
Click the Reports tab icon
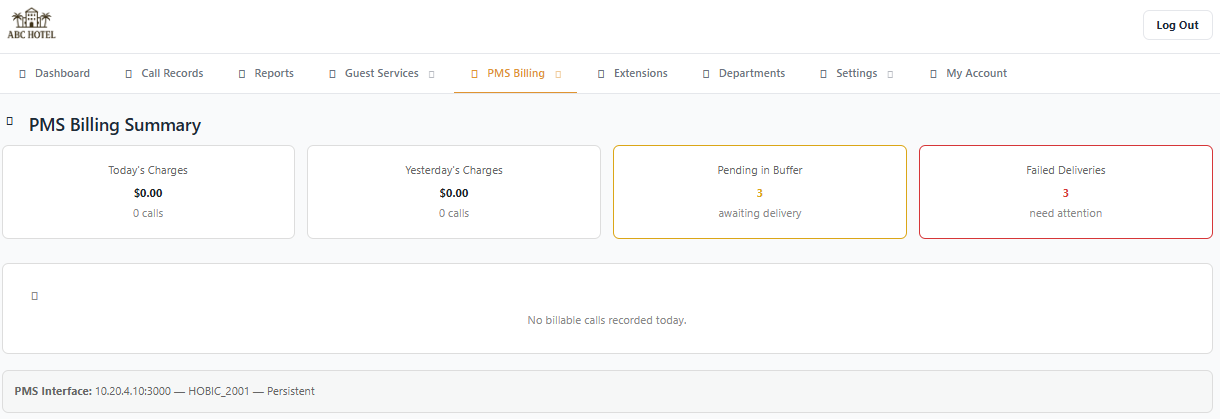pyautogui.click(x=242, y=74)
